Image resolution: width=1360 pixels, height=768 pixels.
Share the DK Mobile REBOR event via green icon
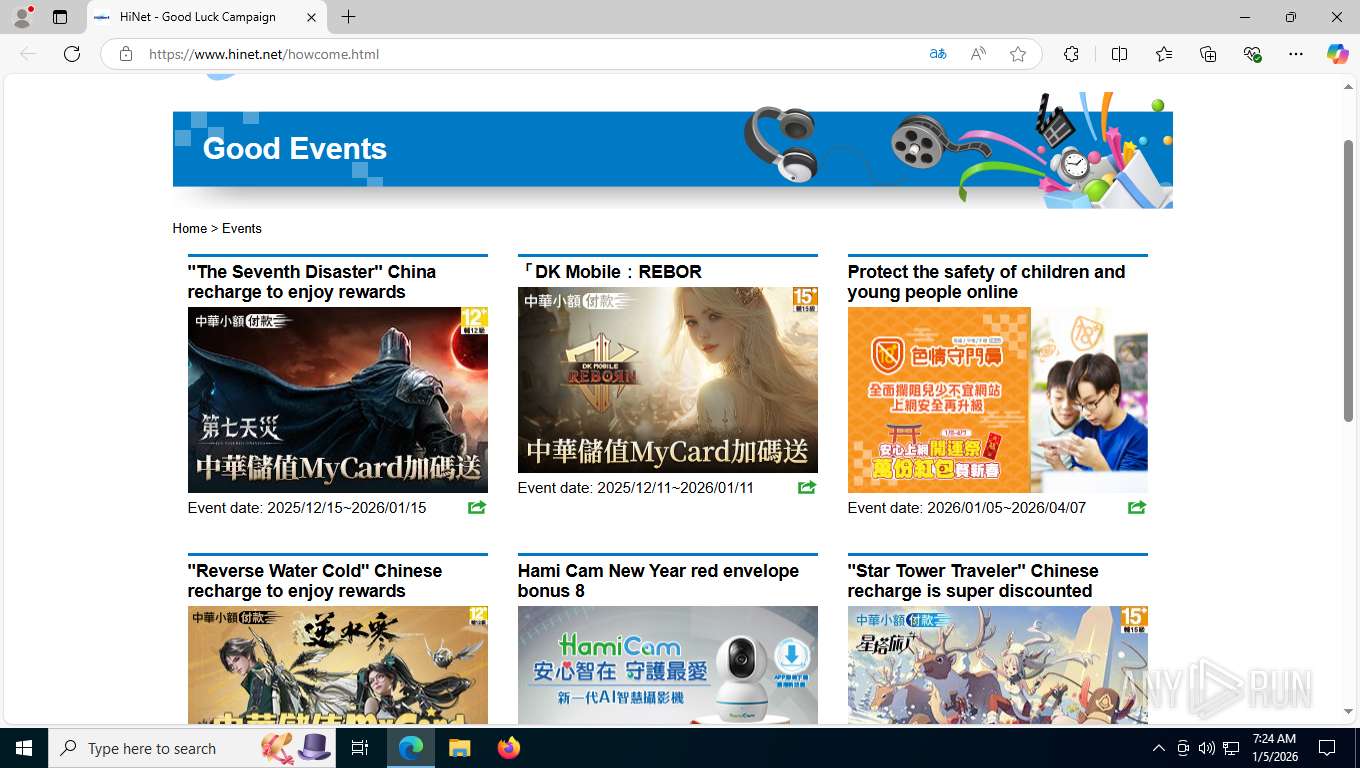(807, 488)
